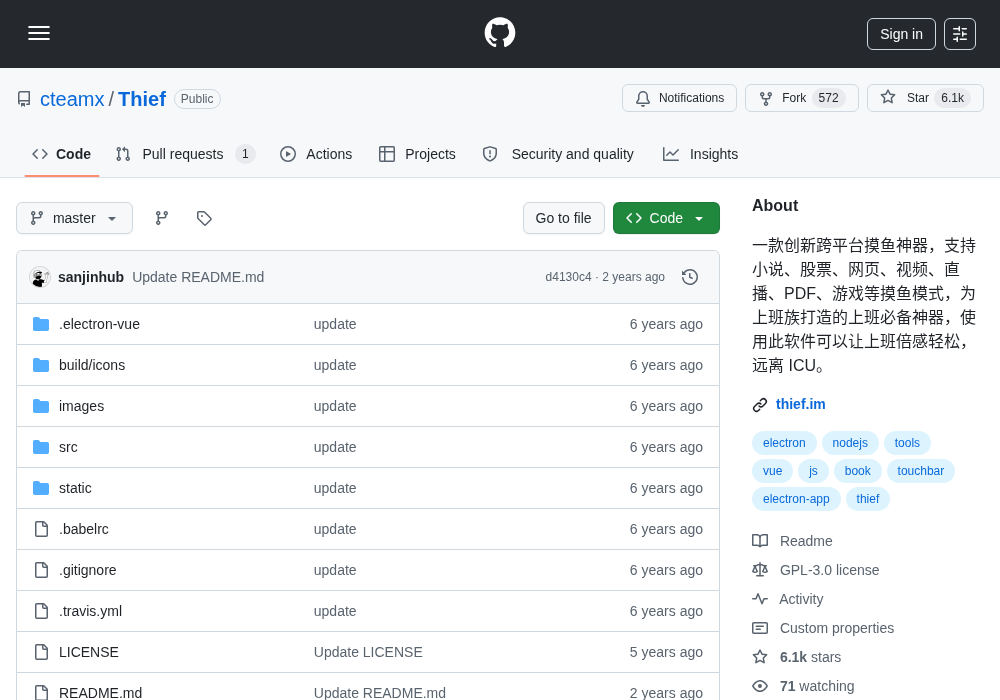This screenshot has width=1000, height=700.
Task: Expand the master branch dropdown
Action: [x=75, y=218]
